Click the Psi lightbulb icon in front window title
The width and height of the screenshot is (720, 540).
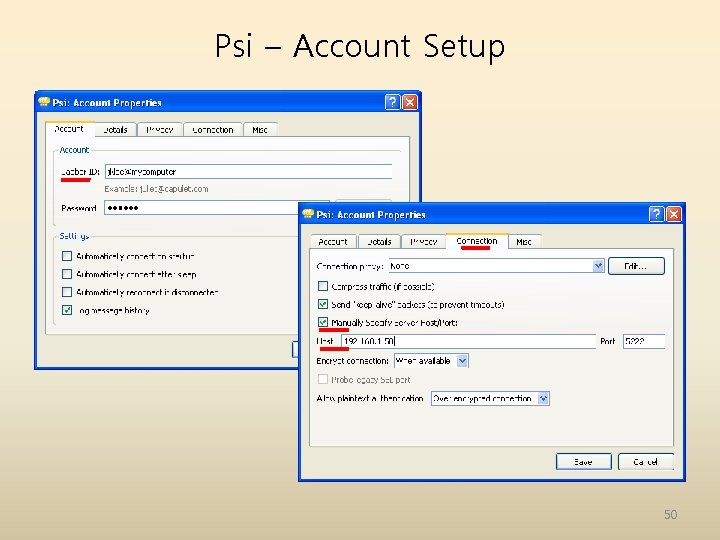pyautogui.click(x=308, y=214)
